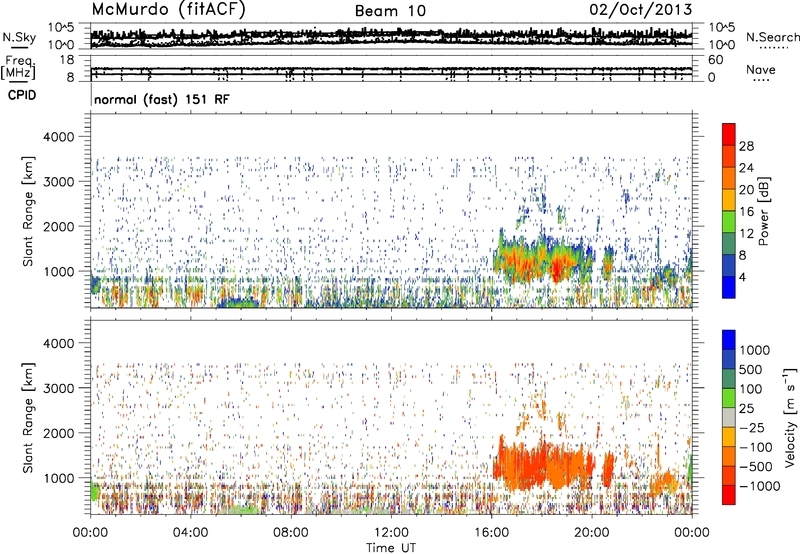Click the "Beam 10" header label
Viewport: 800px width, 554px height.
(x=390, y=11)
